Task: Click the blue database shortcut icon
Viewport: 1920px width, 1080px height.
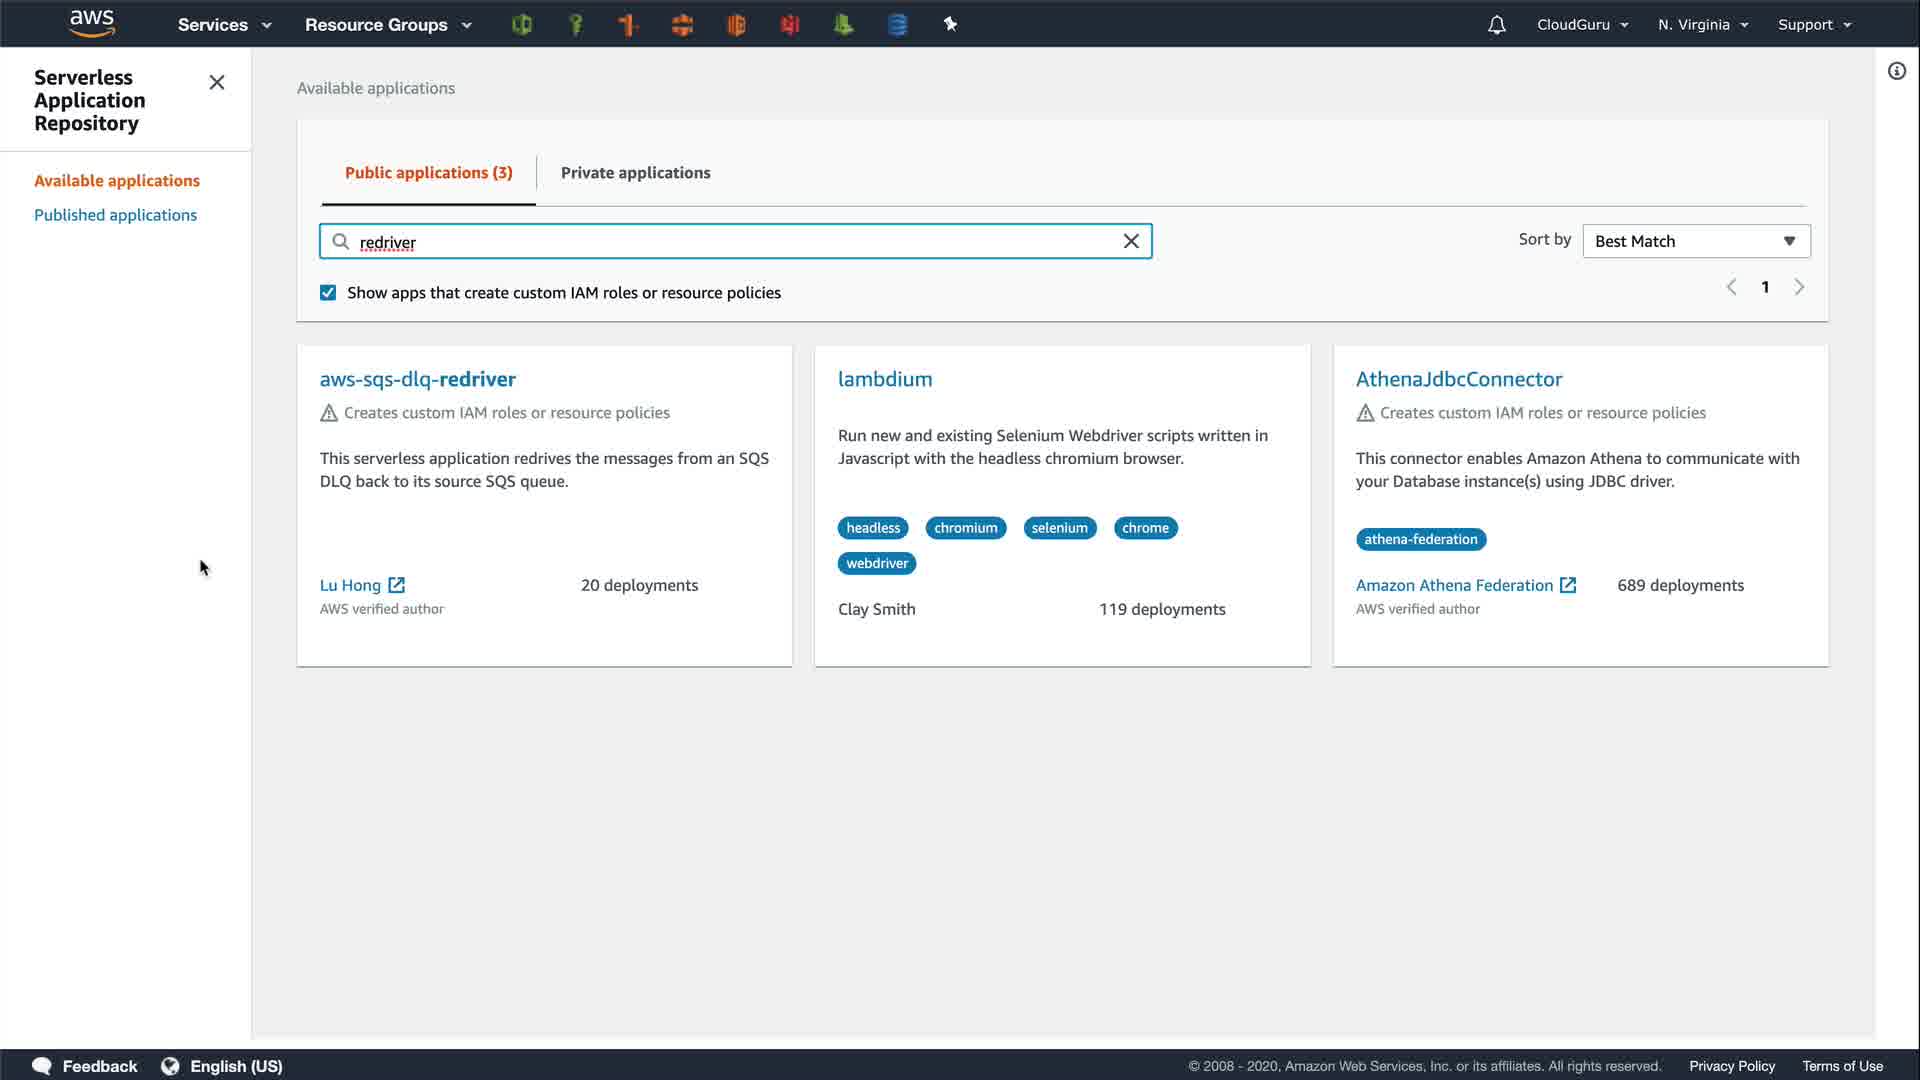Action: [897, 25]
